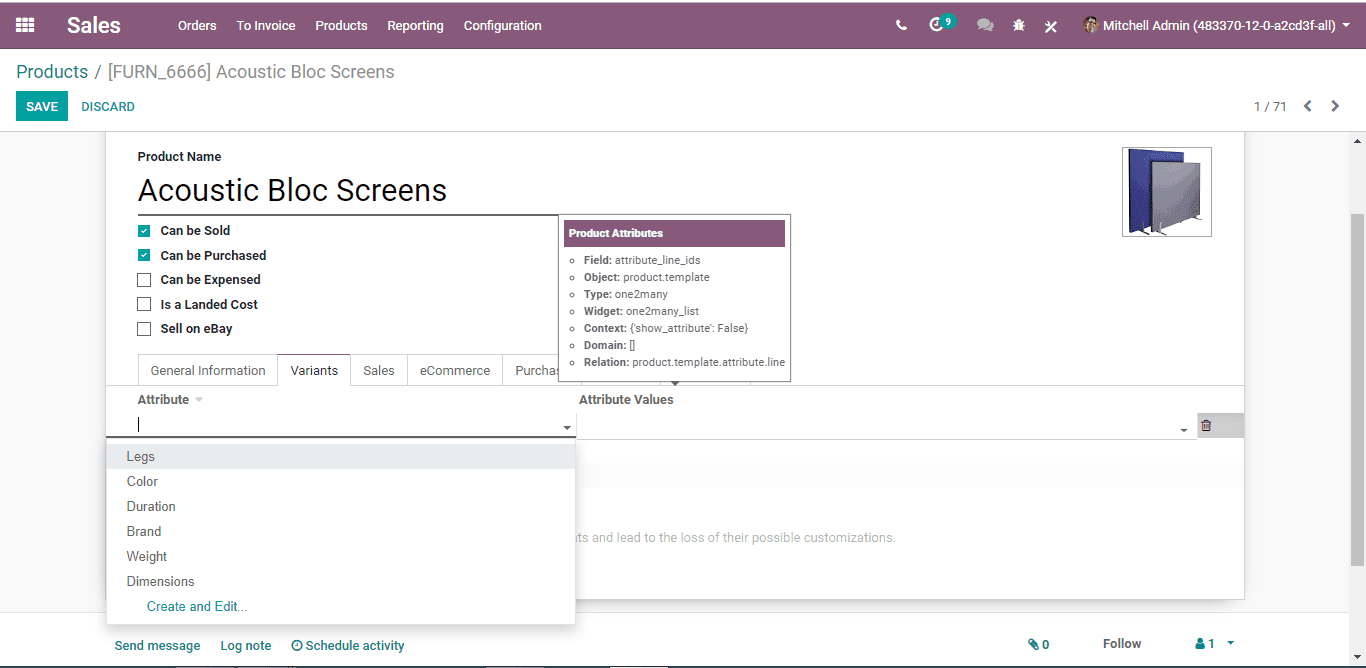Click the vertical page scrollbar
Screen dimensions: 1366x668
point(1357,390)
